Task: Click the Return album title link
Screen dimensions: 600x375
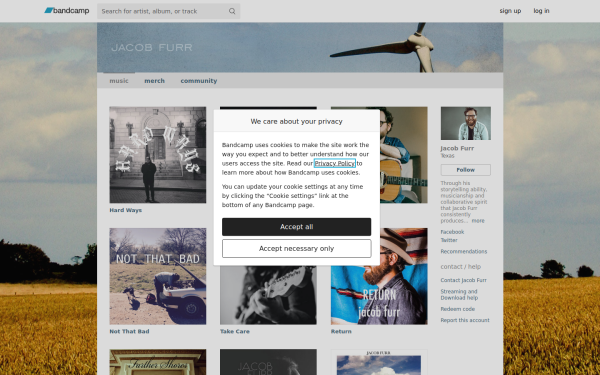Action: click(x=341, y=331)
